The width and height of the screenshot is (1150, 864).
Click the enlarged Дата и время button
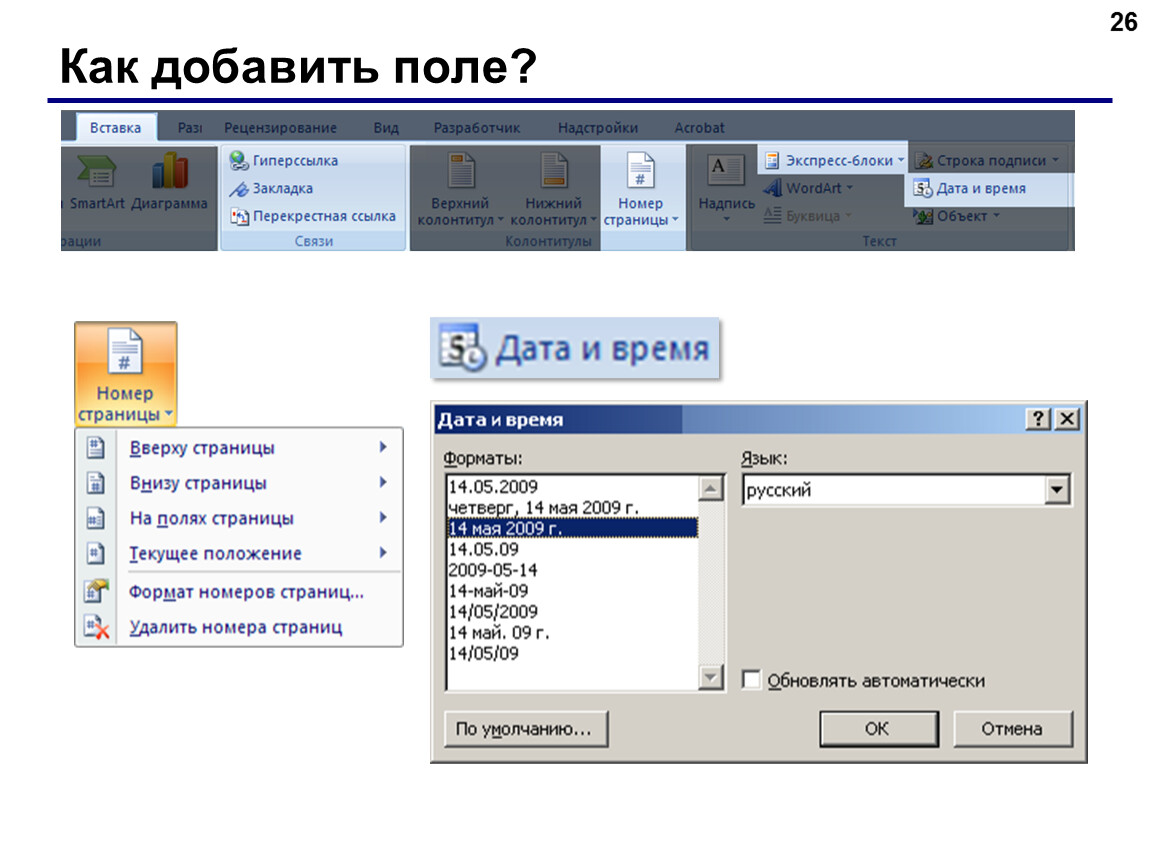point(575,348)
